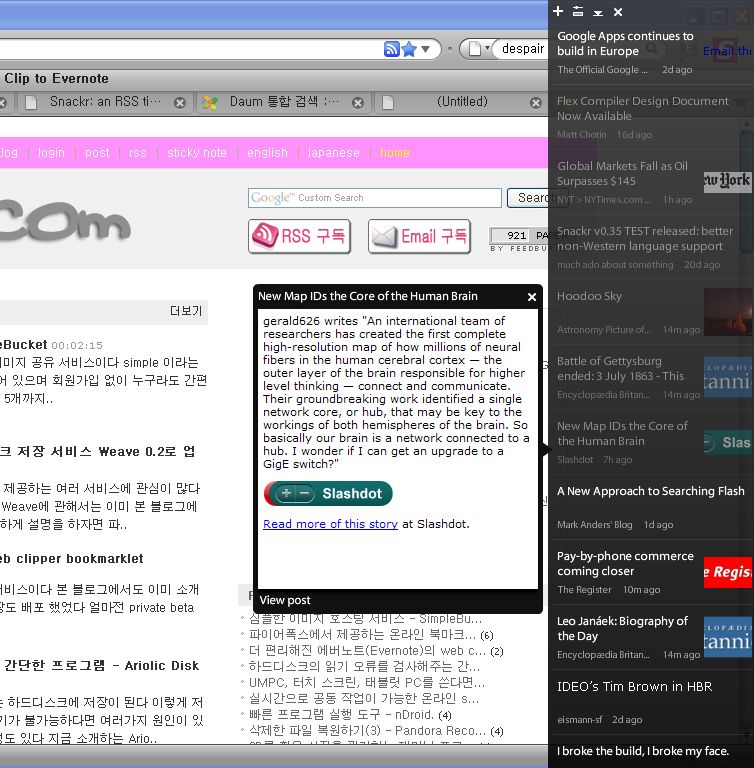Image resolution: width=754 pixels, height=768 pixels.
Task: Select 'english' in the pink navigation bar
Action: tap(267, 153)
